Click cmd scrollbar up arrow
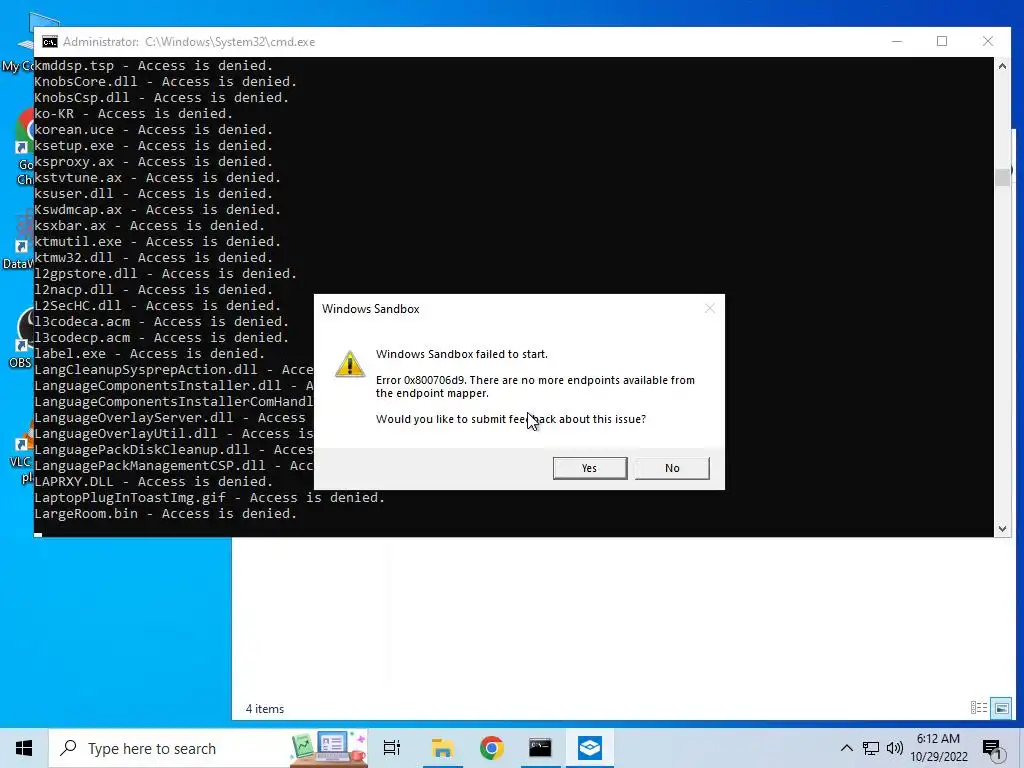Viewport: 1024px width, 768px height. [x=1002, y=65]
